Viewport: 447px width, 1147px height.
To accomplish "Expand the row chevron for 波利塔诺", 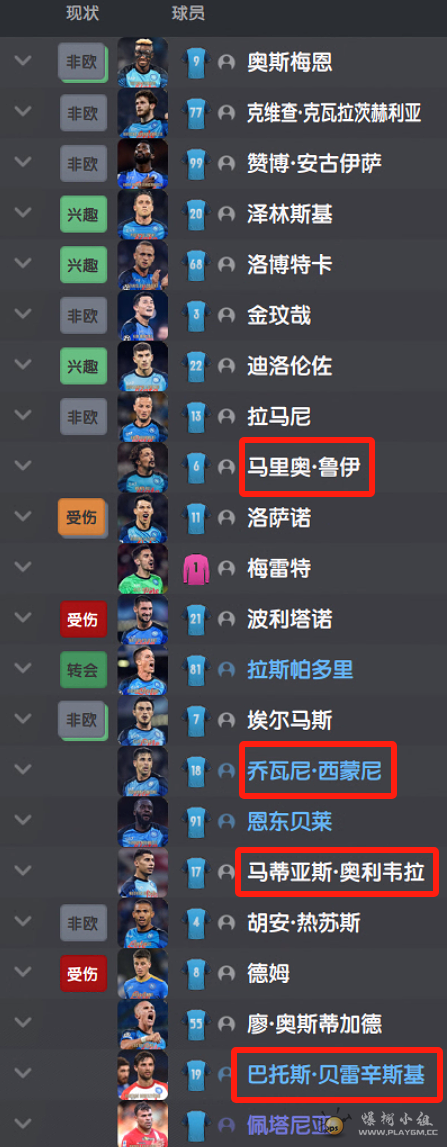I will click(23, 618).
